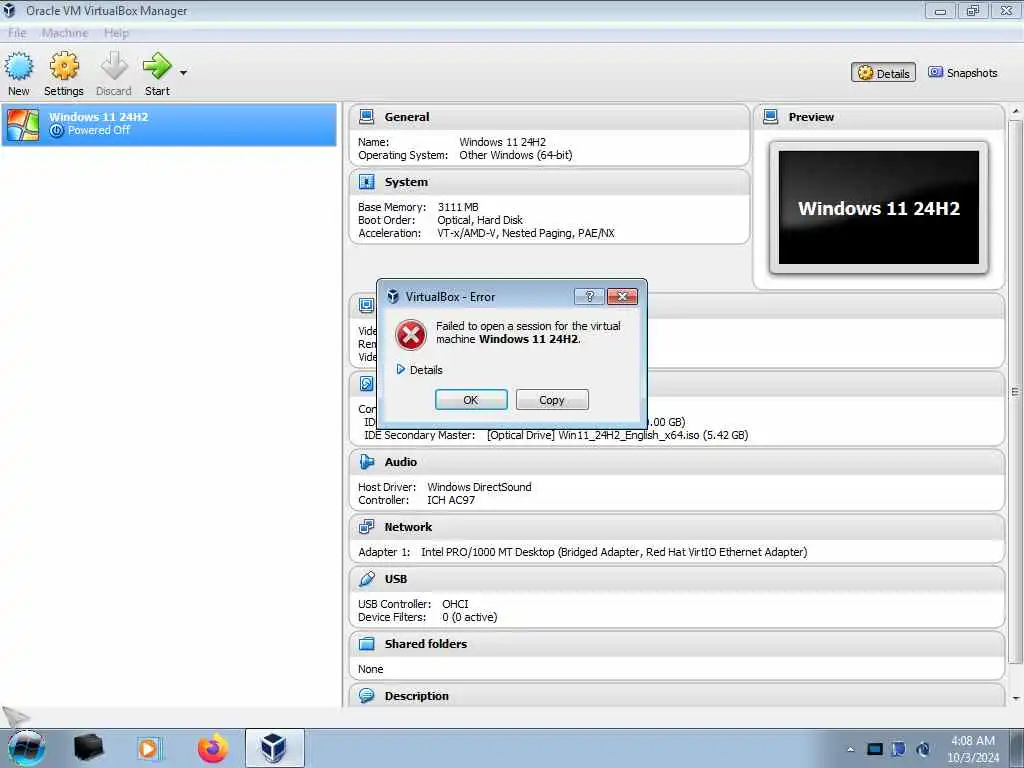Viewport: 1024px width, 768px height.
Task: Click the network tray icon
Action: (x=874, y=749)
